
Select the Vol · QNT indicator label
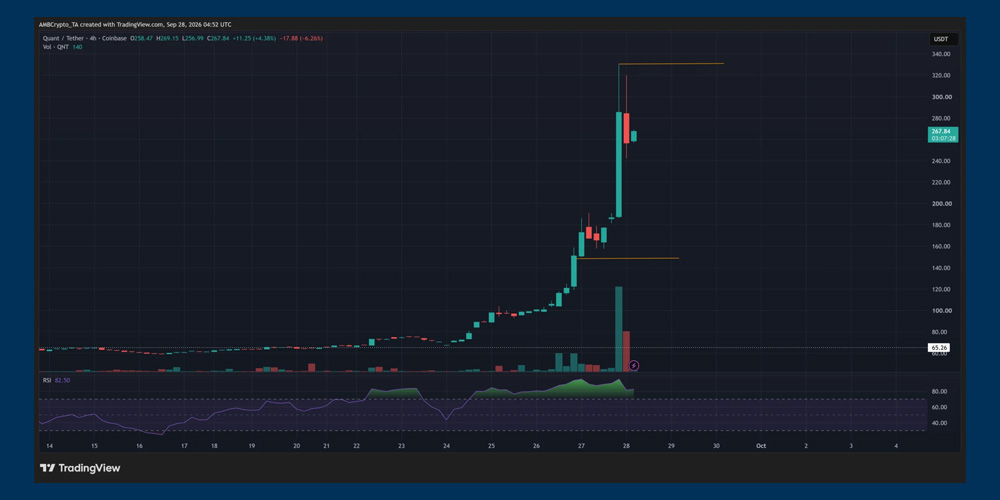[x=55, y=47]
